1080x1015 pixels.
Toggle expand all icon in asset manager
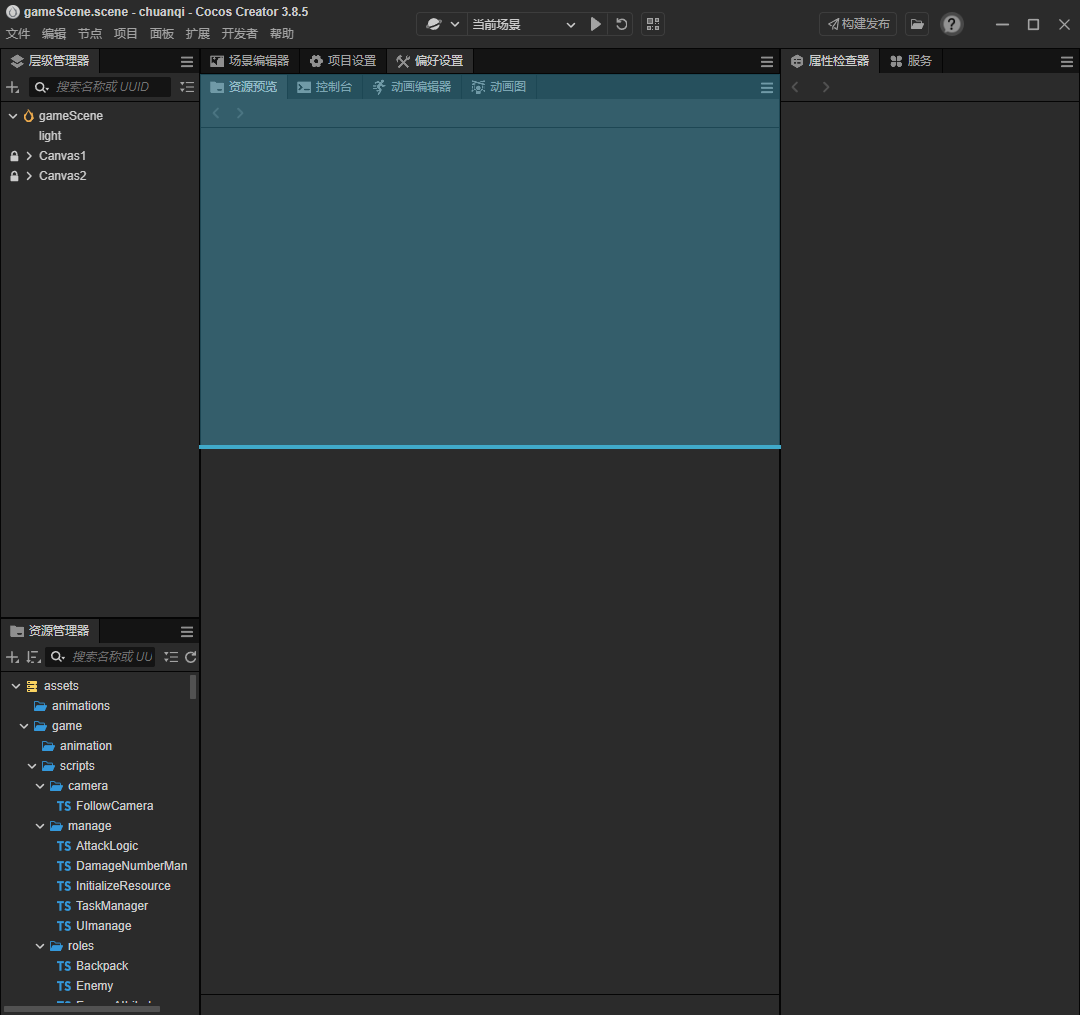[171, 657]
